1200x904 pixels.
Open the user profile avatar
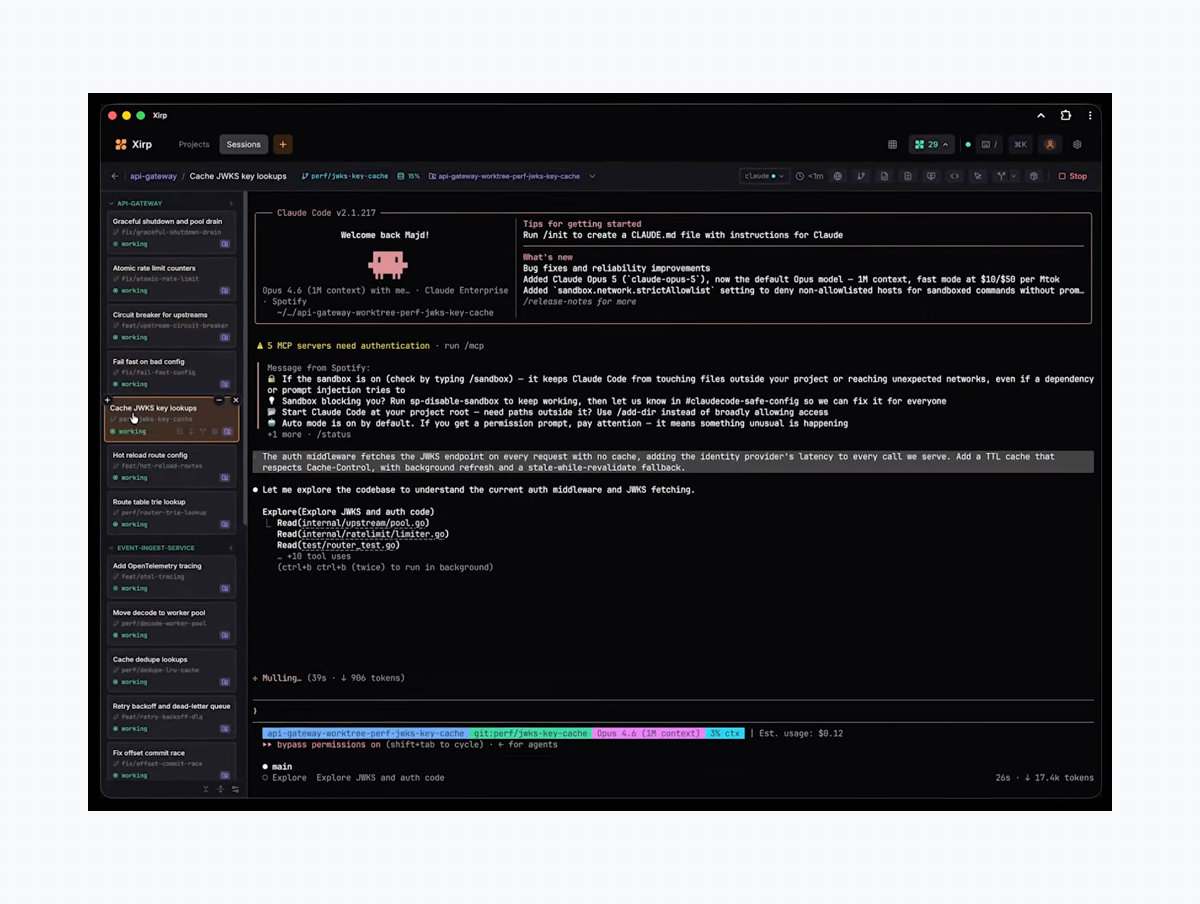[x=1050, y=144]
